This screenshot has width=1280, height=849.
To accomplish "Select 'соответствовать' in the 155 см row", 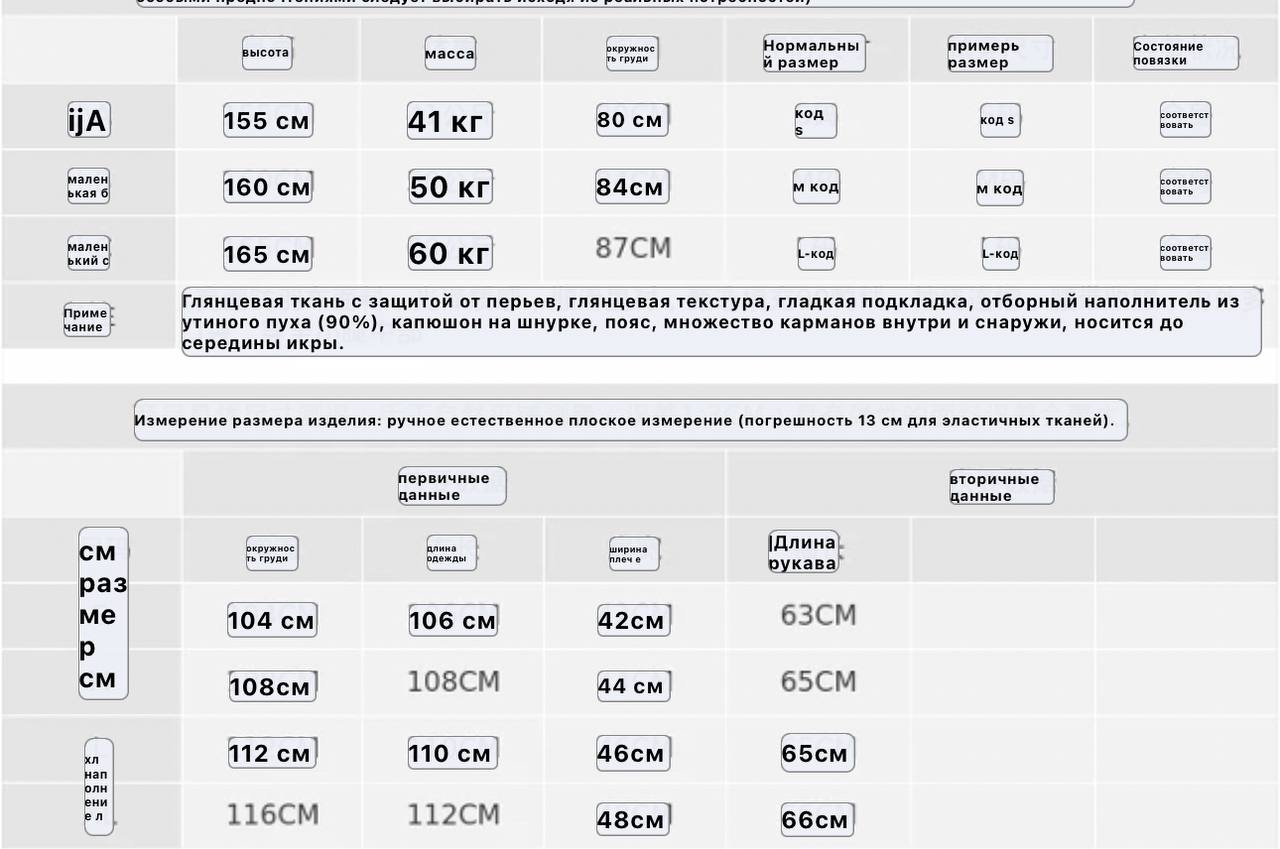I will tap(1185, 120).
